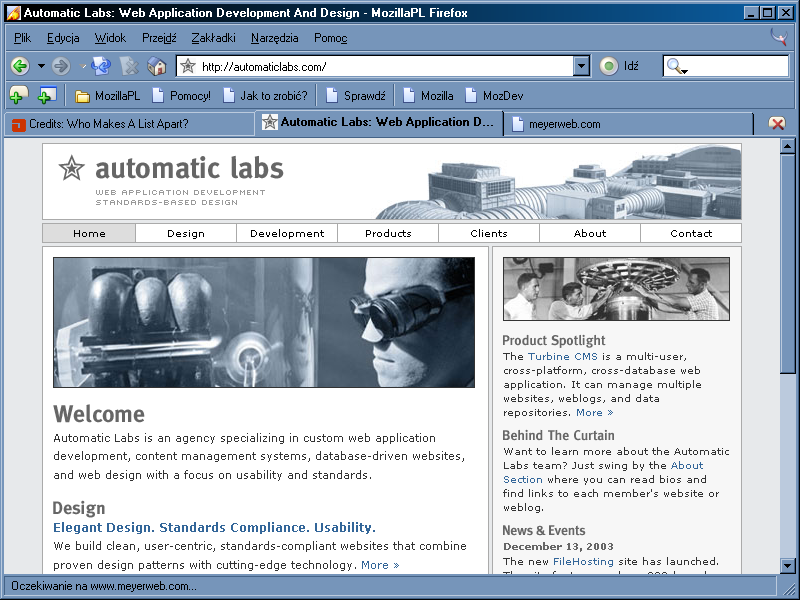Go to the Design navigation item
This screenshot has height=600, width=800.
[x=186, y=233]
